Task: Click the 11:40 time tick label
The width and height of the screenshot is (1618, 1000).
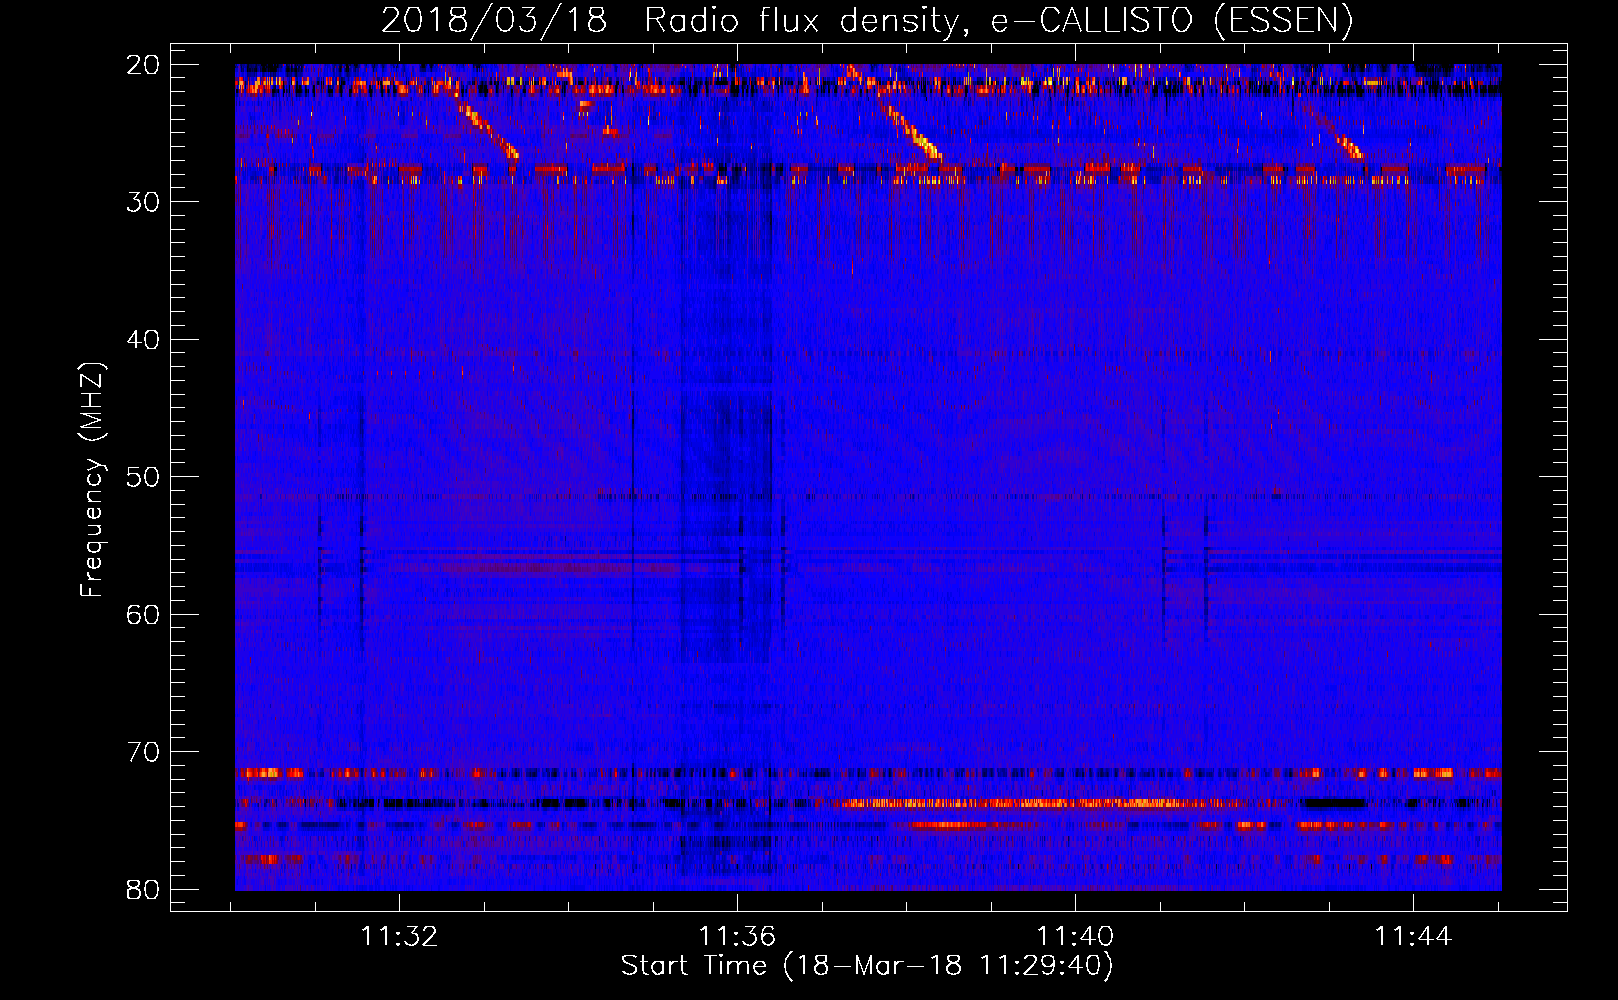Action: click(1075, 937)
